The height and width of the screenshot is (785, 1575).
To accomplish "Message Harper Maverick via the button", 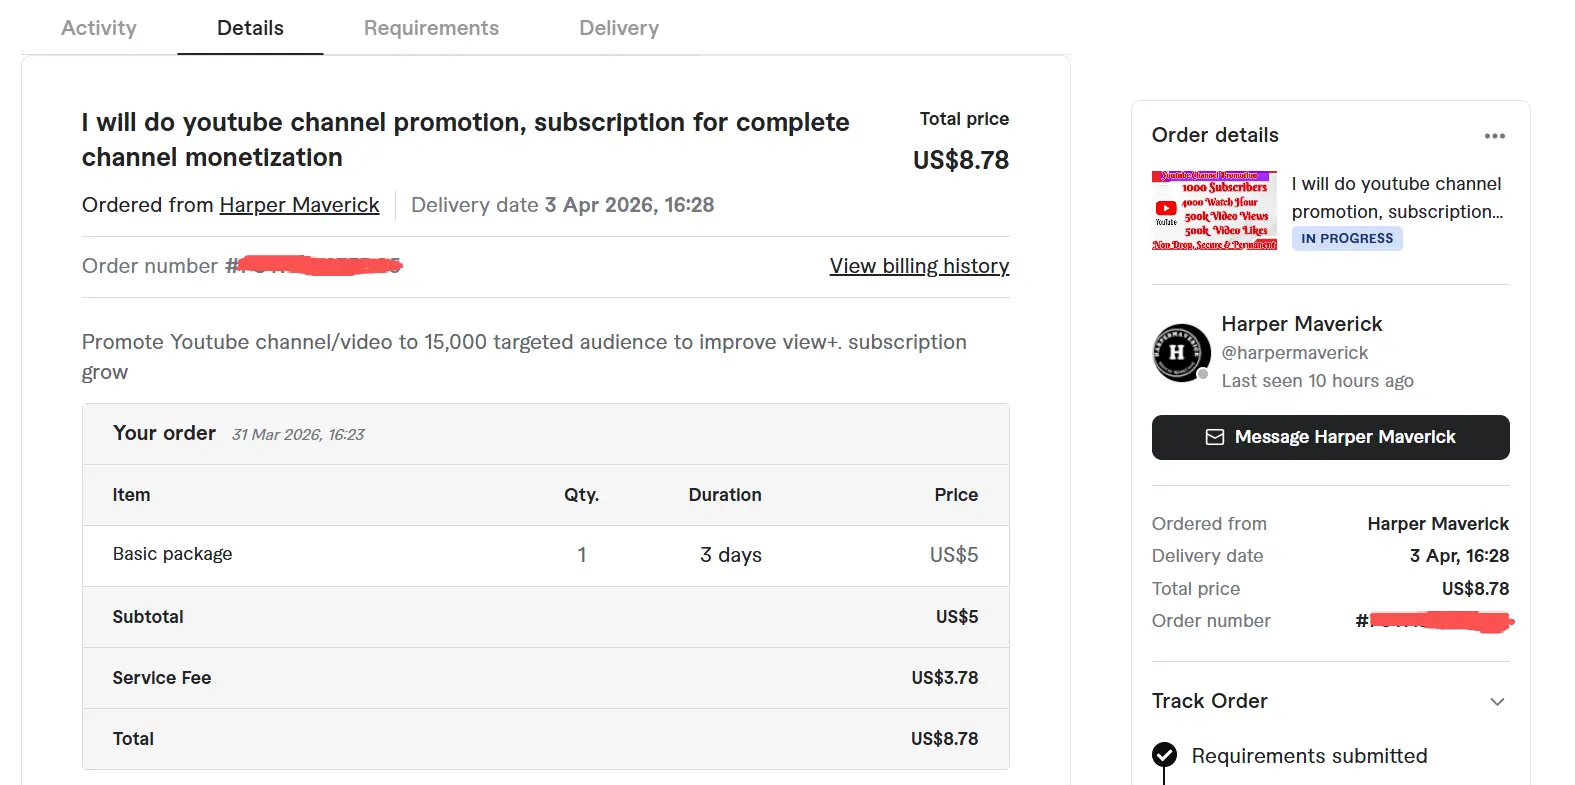I will point(1330,437).
